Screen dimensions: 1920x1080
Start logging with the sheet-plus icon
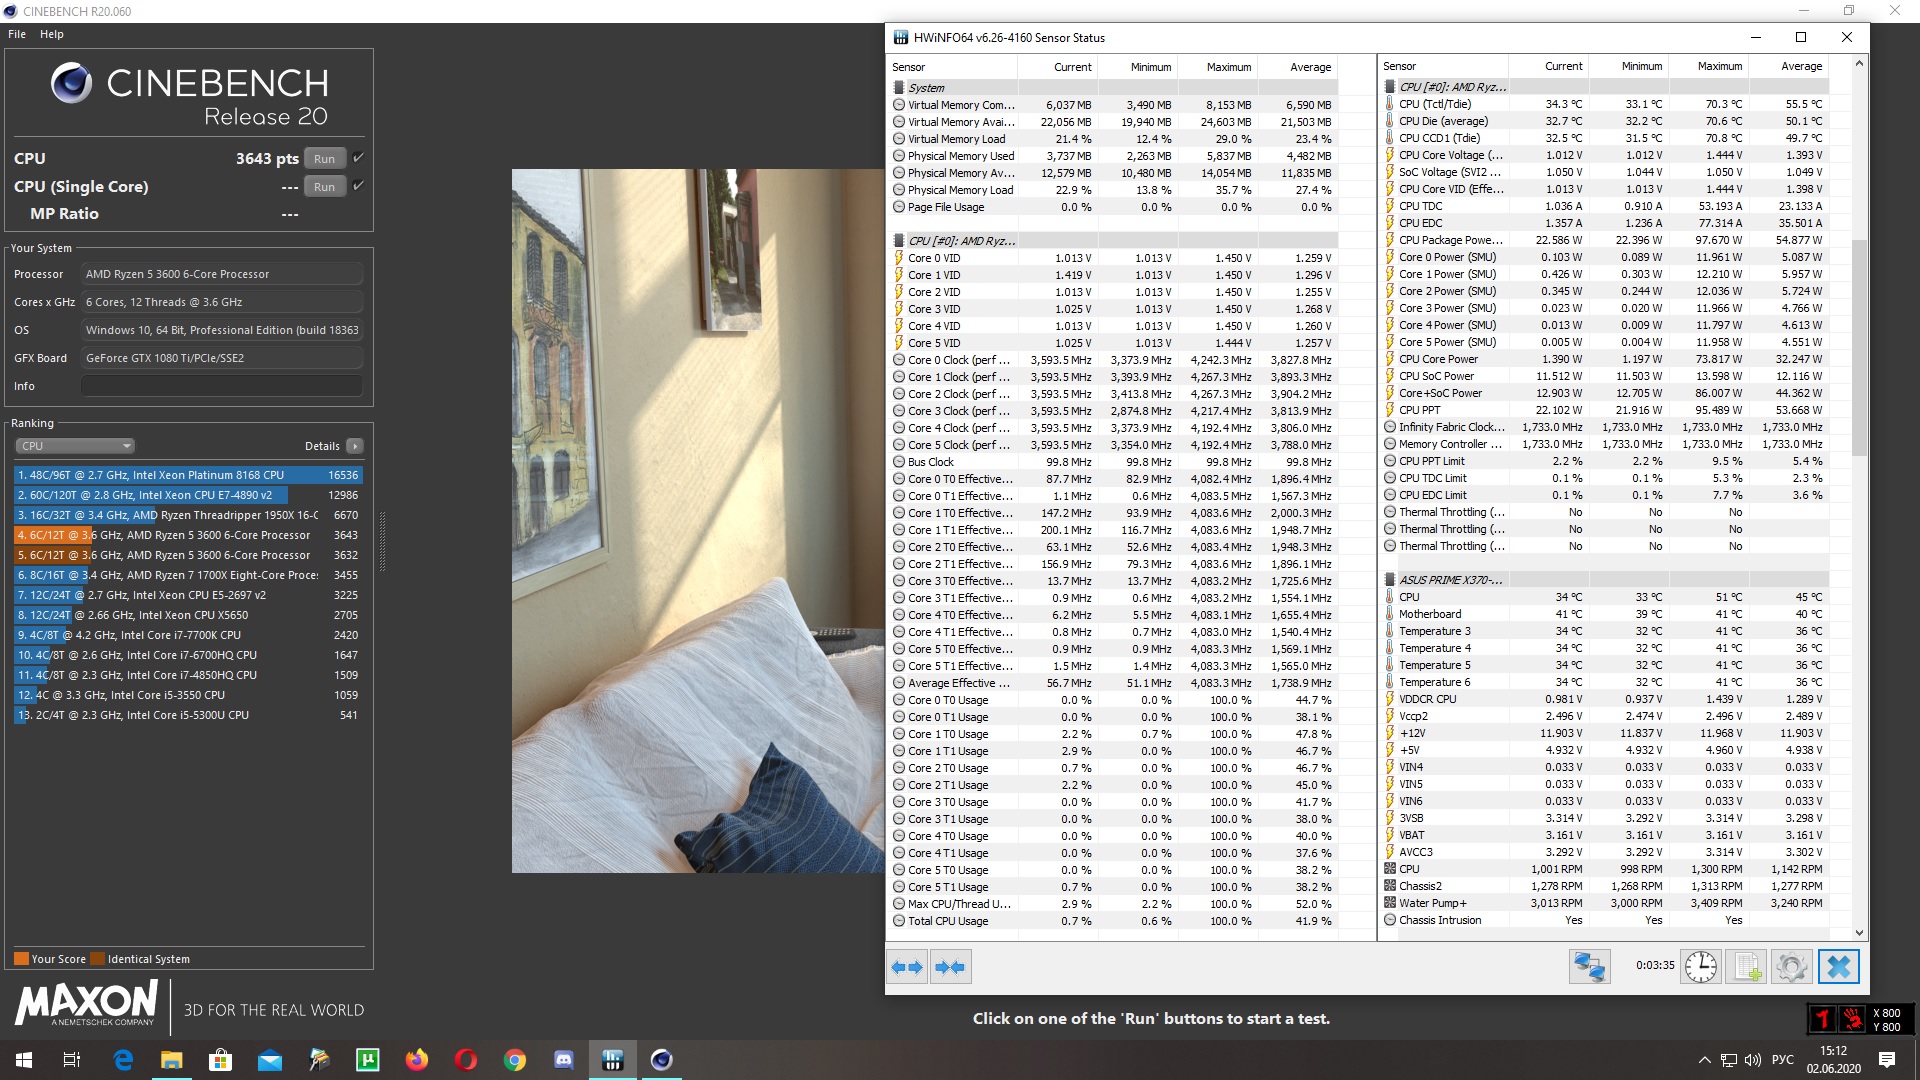(x=1746, y=967)
